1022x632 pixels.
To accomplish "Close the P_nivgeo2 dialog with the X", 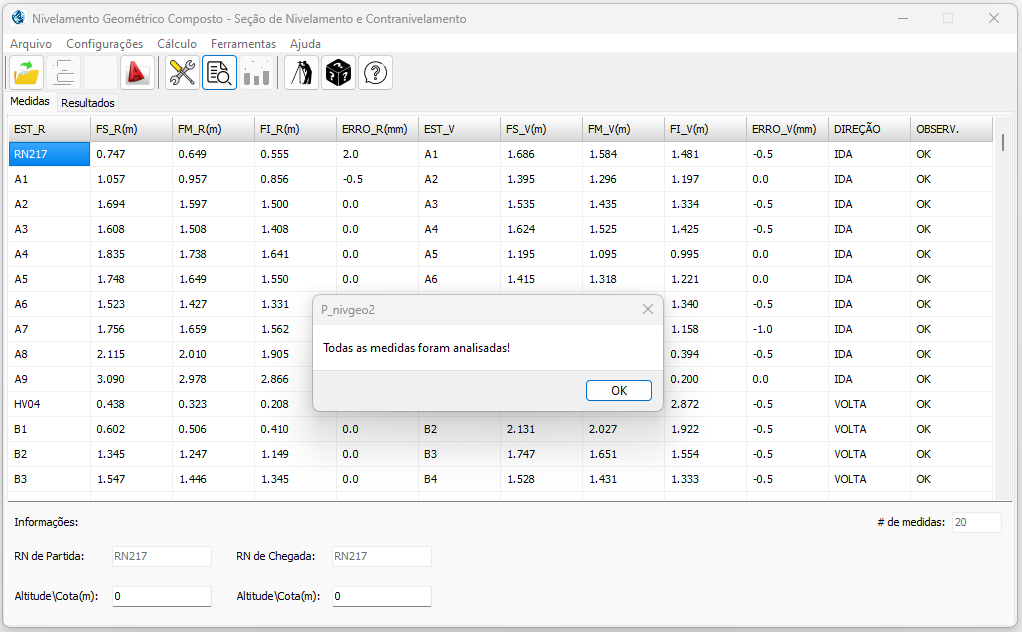I will point(647,309).
